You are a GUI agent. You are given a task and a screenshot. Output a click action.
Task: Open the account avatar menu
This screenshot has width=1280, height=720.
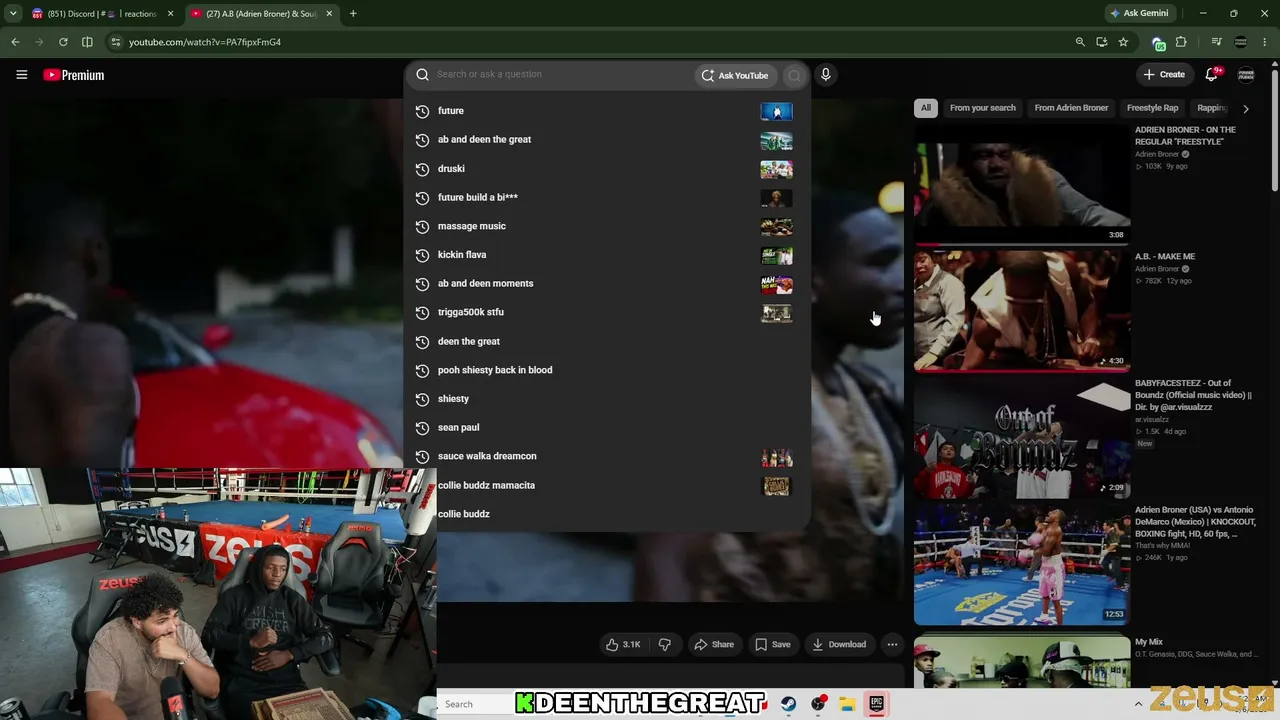pyautogui.click(x=1246, y=75)
